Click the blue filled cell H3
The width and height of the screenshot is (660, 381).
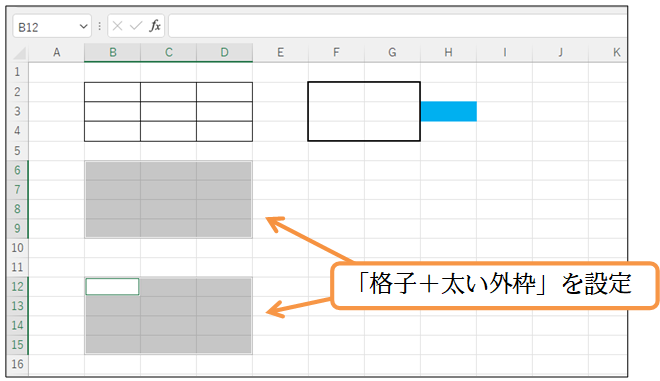click(x=449, y=112)
